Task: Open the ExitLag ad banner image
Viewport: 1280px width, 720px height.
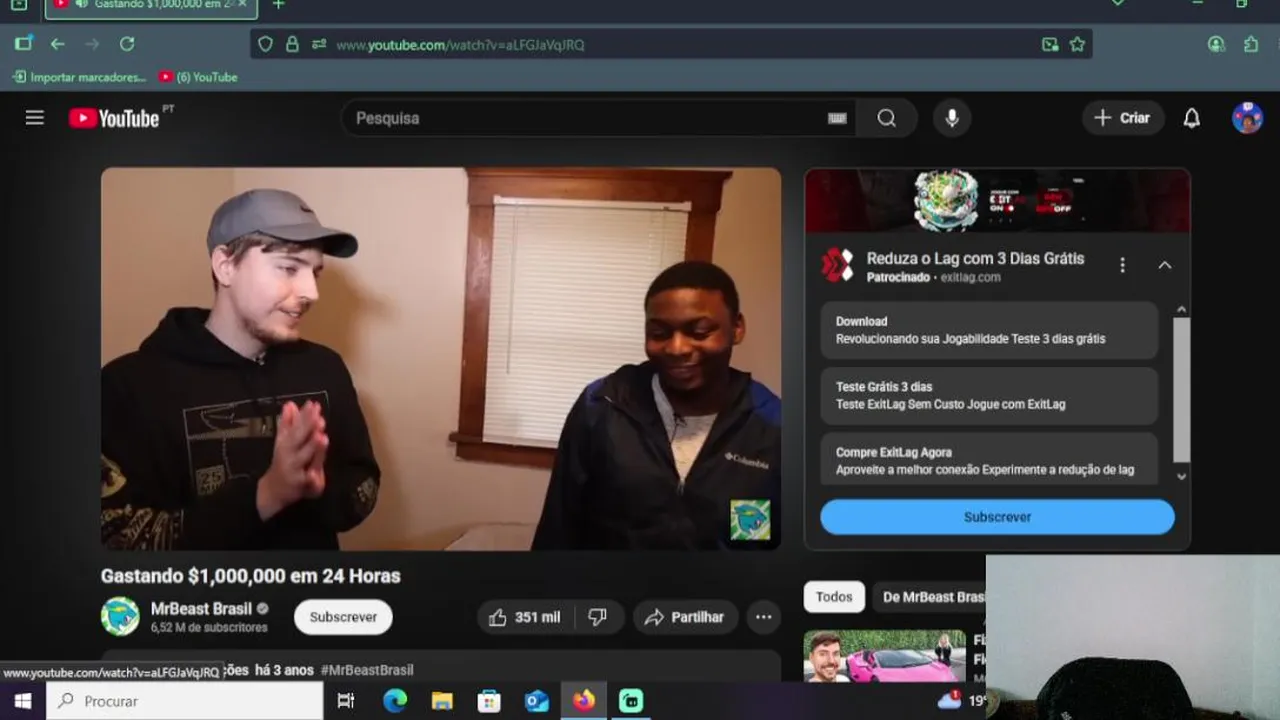Action: click(x=997, y=201)
